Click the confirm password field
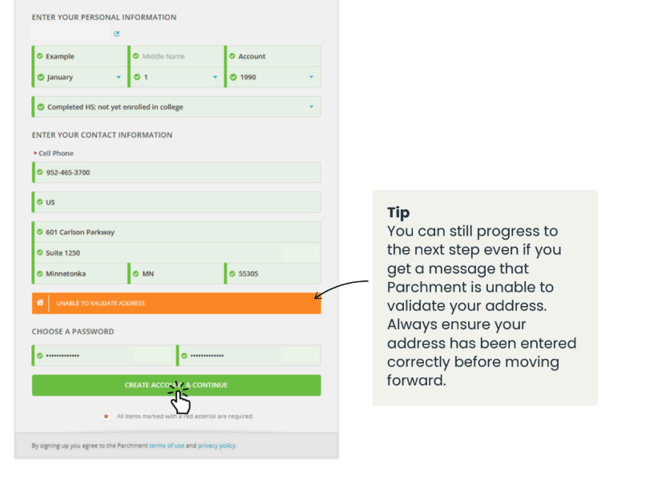This screenshot has height=480, width=670. [x=249, y=356]
